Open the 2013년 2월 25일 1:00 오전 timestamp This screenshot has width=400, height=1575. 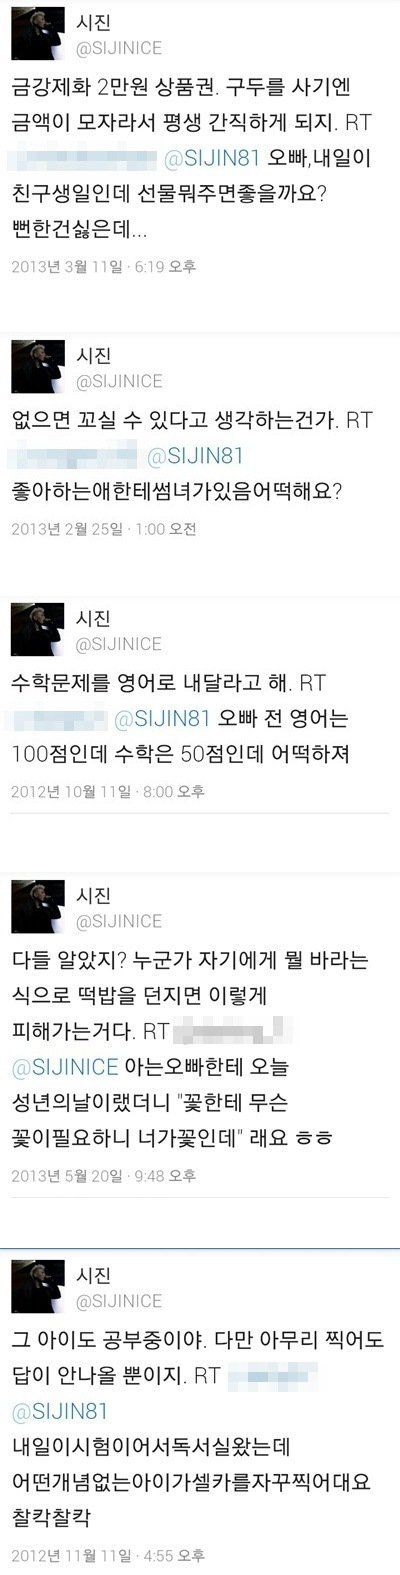click(x=103, y=527)
